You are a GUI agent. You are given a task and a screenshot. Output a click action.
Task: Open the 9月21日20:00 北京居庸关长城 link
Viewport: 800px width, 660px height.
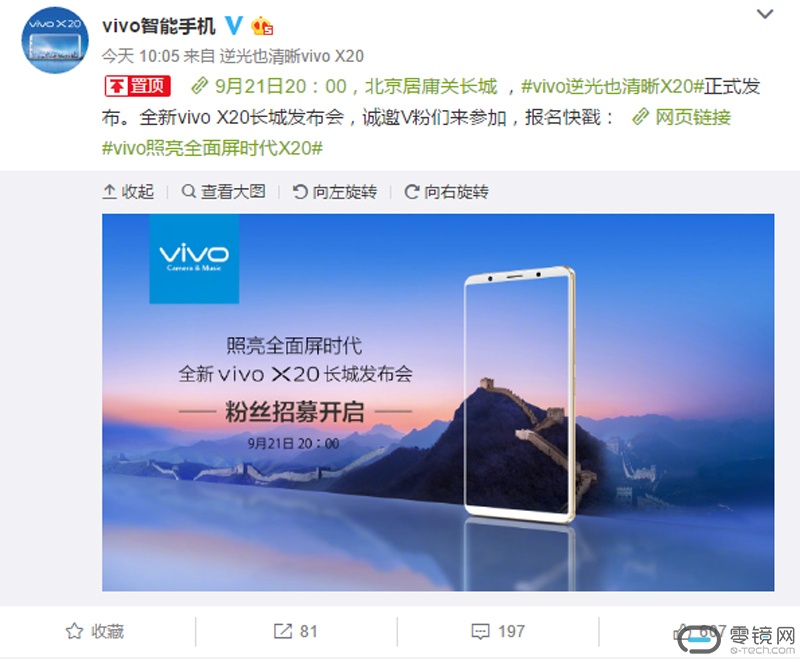pos(344,86)
